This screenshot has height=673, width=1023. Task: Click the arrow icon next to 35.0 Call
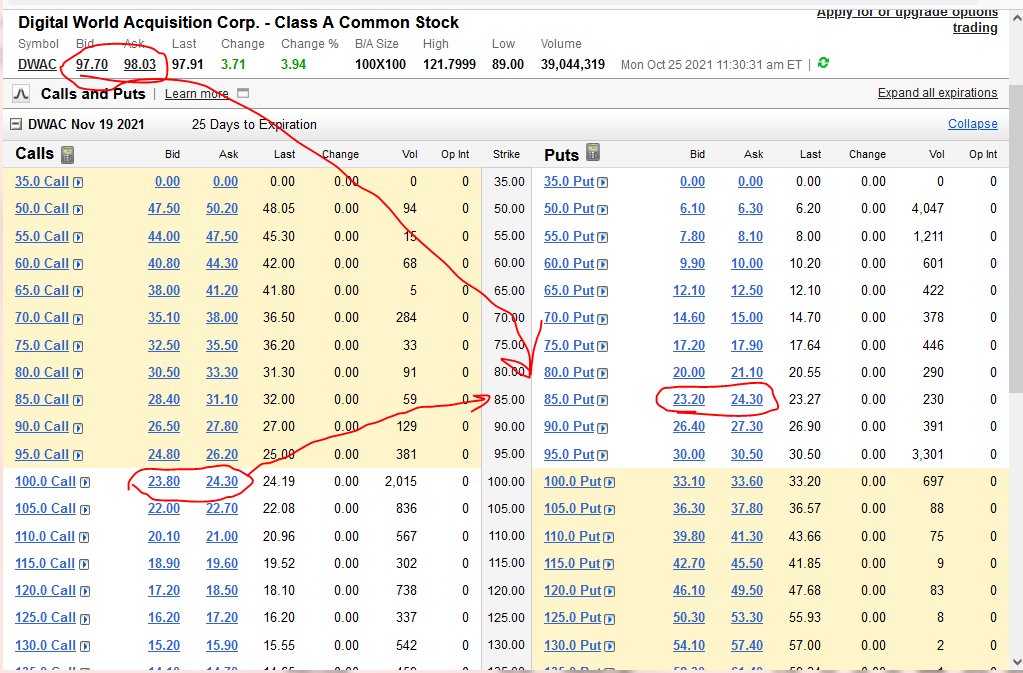[x=78, y=183]
